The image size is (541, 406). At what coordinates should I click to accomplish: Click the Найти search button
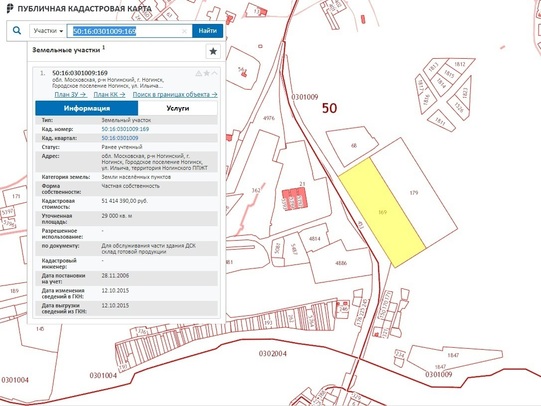tap(207, 31)
